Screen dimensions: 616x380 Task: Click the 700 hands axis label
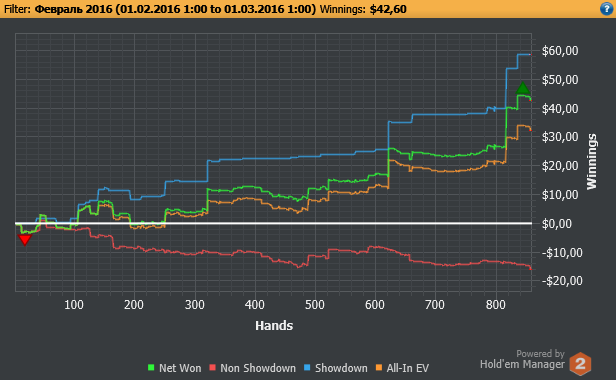435,305
